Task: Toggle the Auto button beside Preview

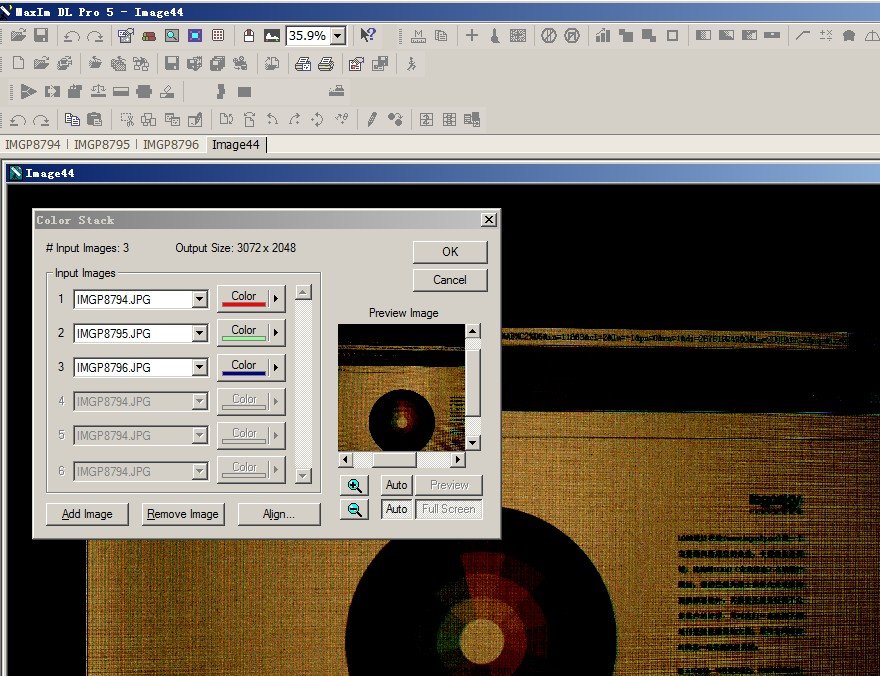Action: click(396, 485)
